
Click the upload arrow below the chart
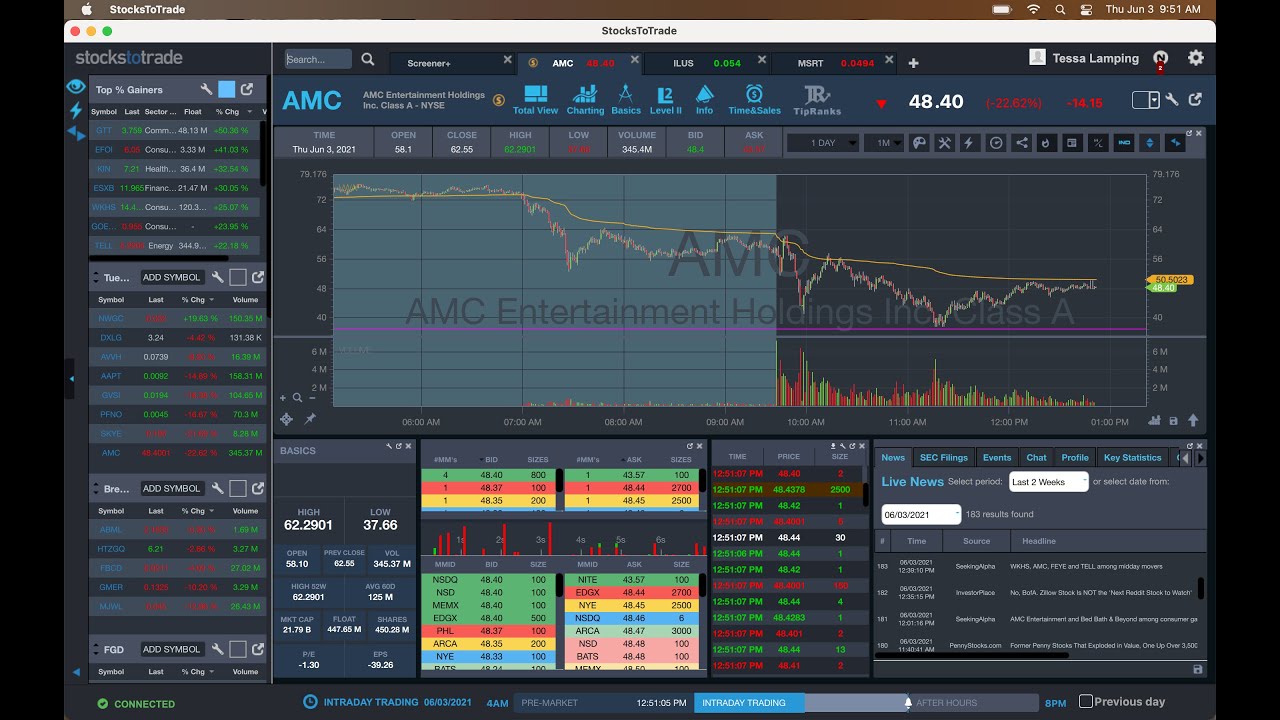[x=1193, y=421]
